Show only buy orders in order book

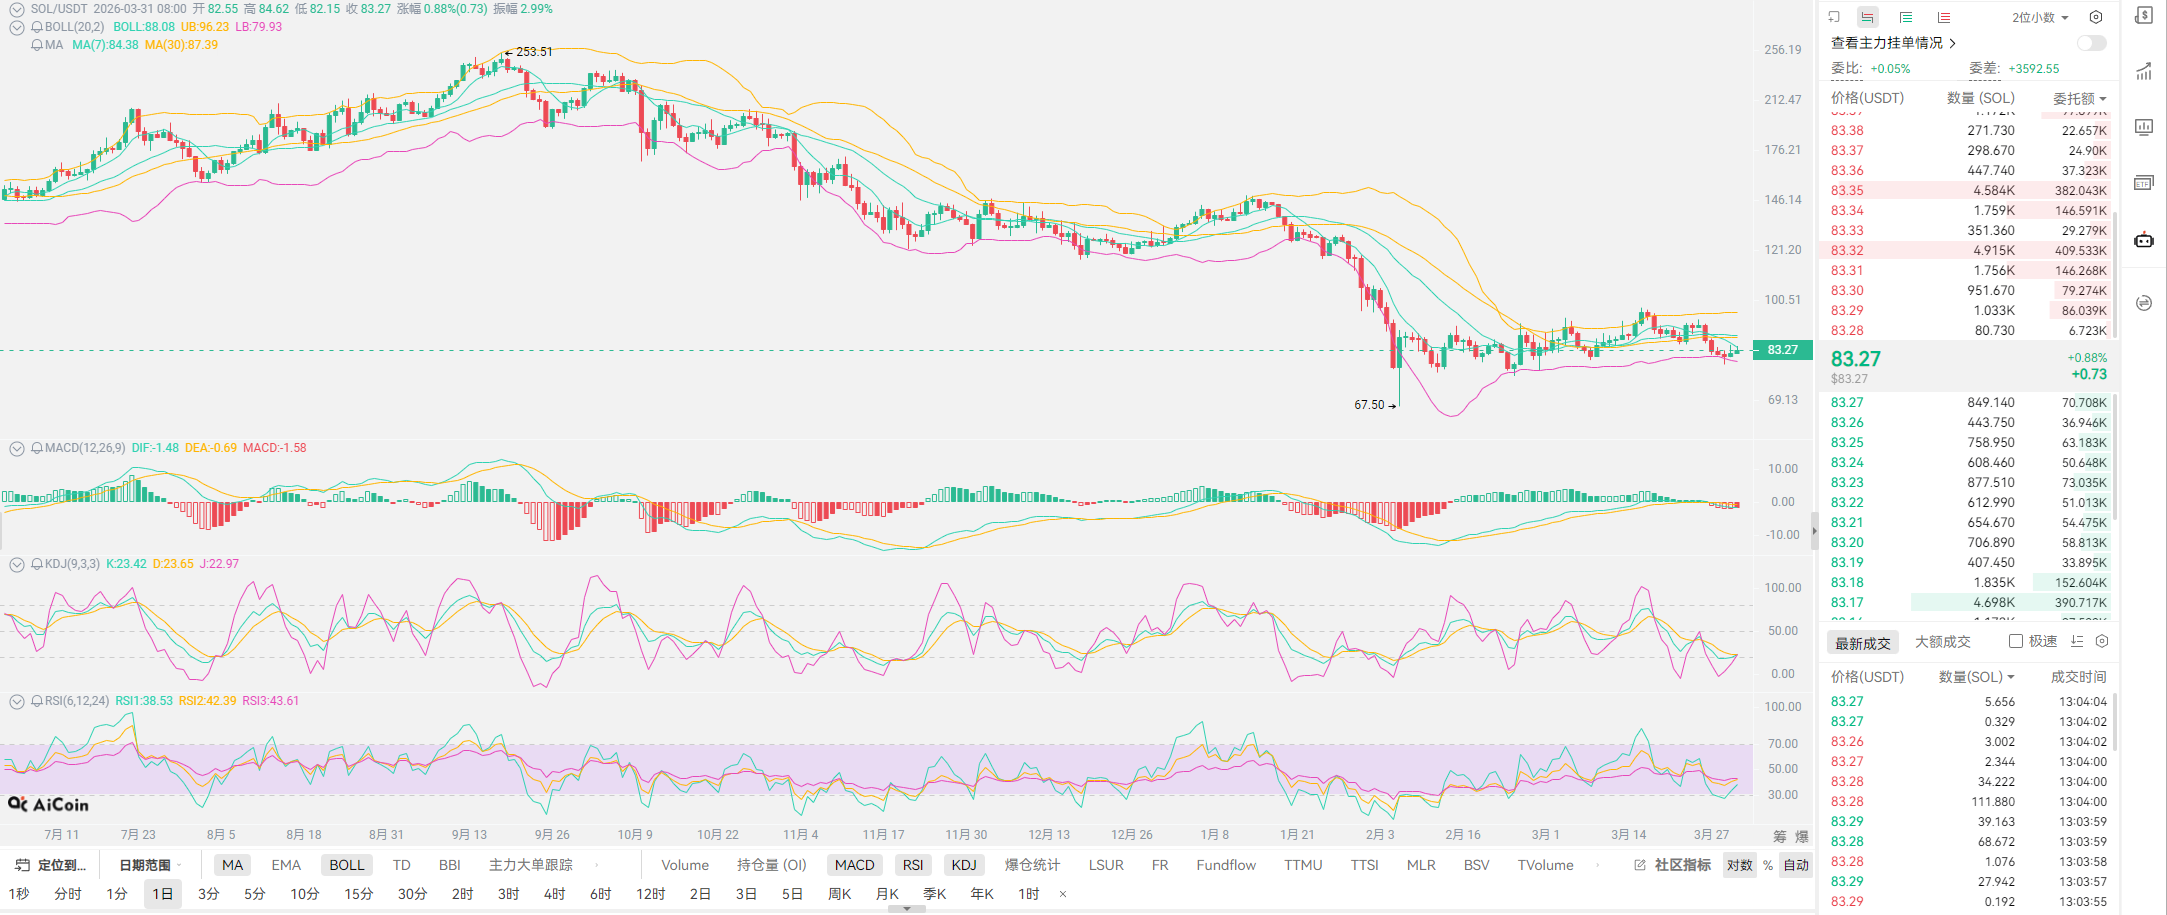point(1906,17)
